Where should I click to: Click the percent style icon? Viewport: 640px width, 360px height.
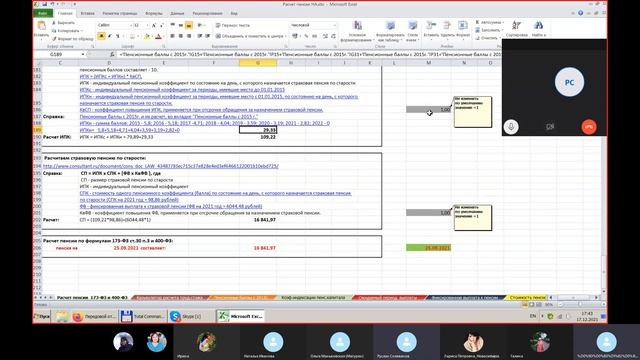click(306, 36)
